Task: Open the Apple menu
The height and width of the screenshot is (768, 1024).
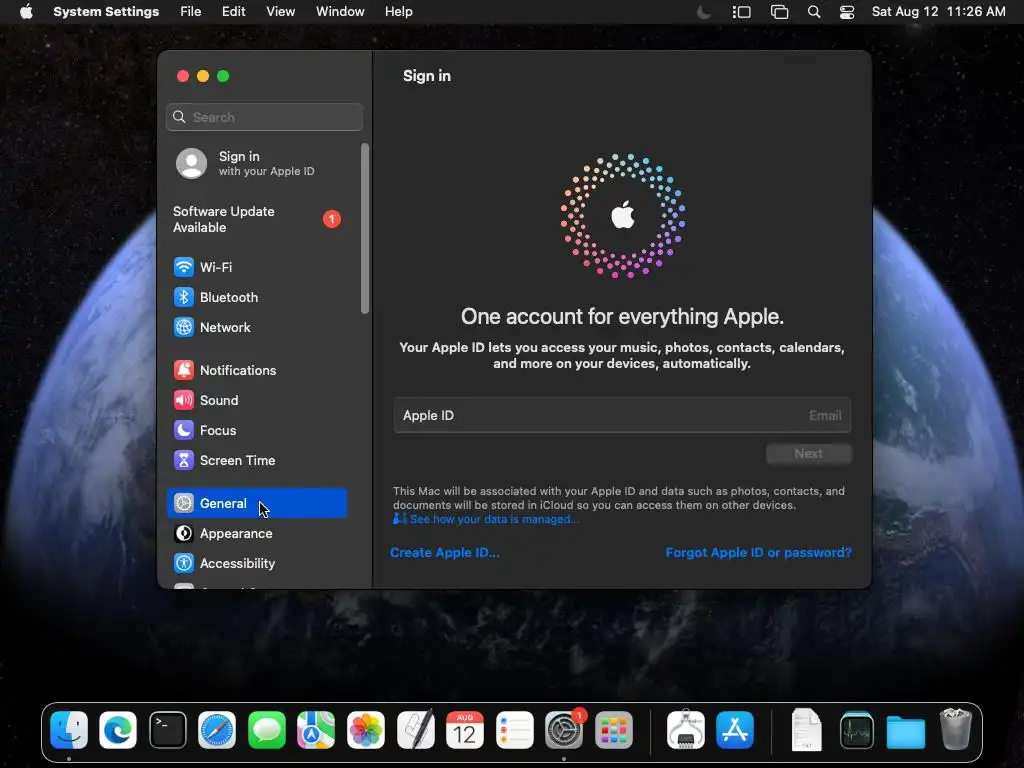Action: 26,12
